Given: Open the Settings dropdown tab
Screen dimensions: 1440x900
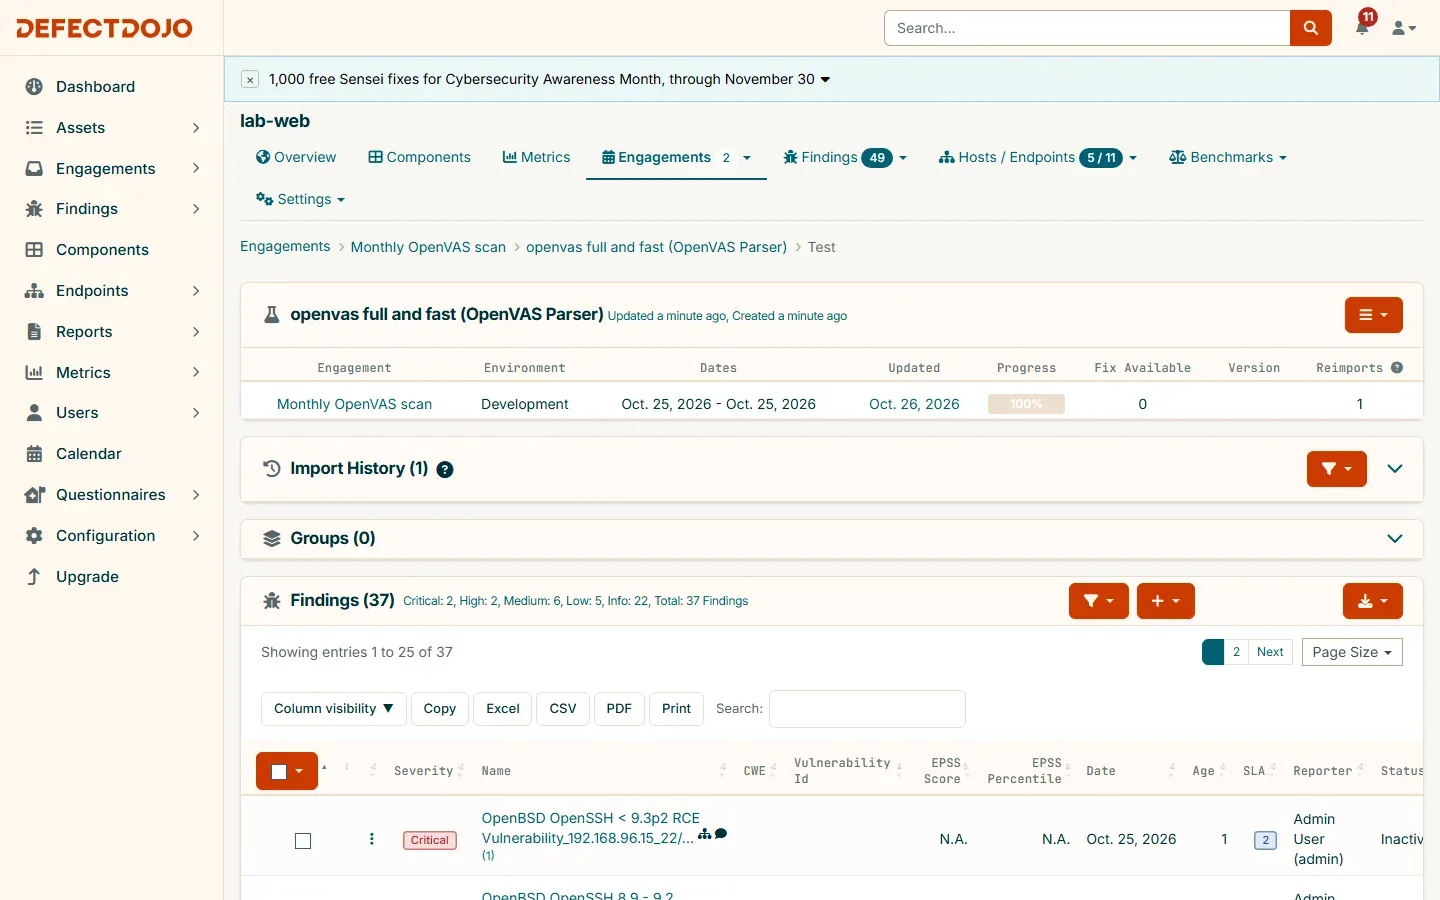Looking at the screenshot, I should pos(300,199).
